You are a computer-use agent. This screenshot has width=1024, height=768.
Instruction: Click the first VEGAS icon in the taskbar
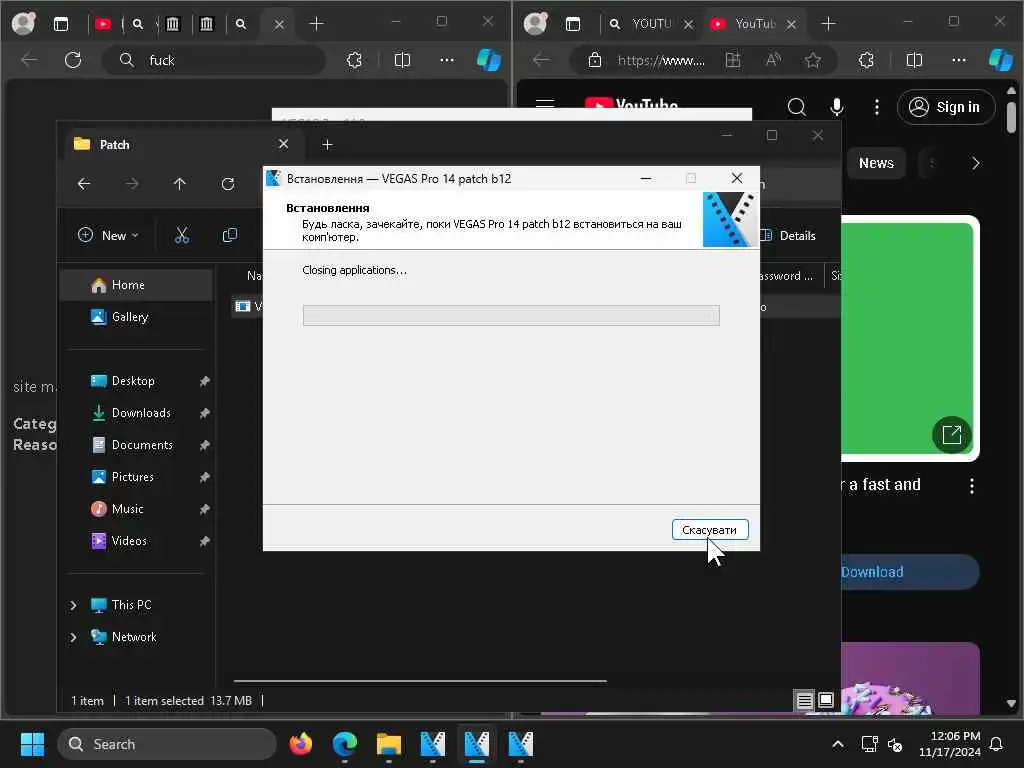click(432, 744)
